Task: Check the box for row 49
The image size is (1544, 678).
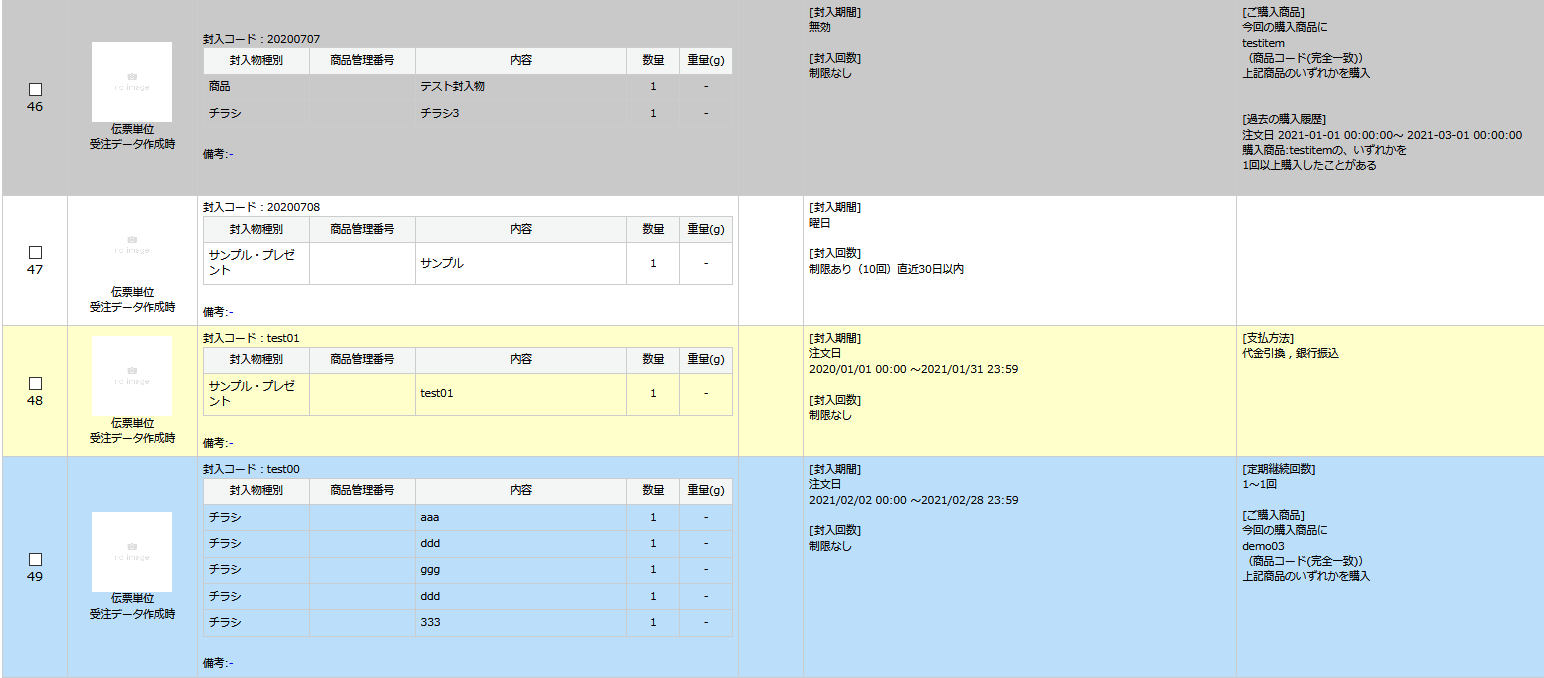Action: click(x=35, y=559)
